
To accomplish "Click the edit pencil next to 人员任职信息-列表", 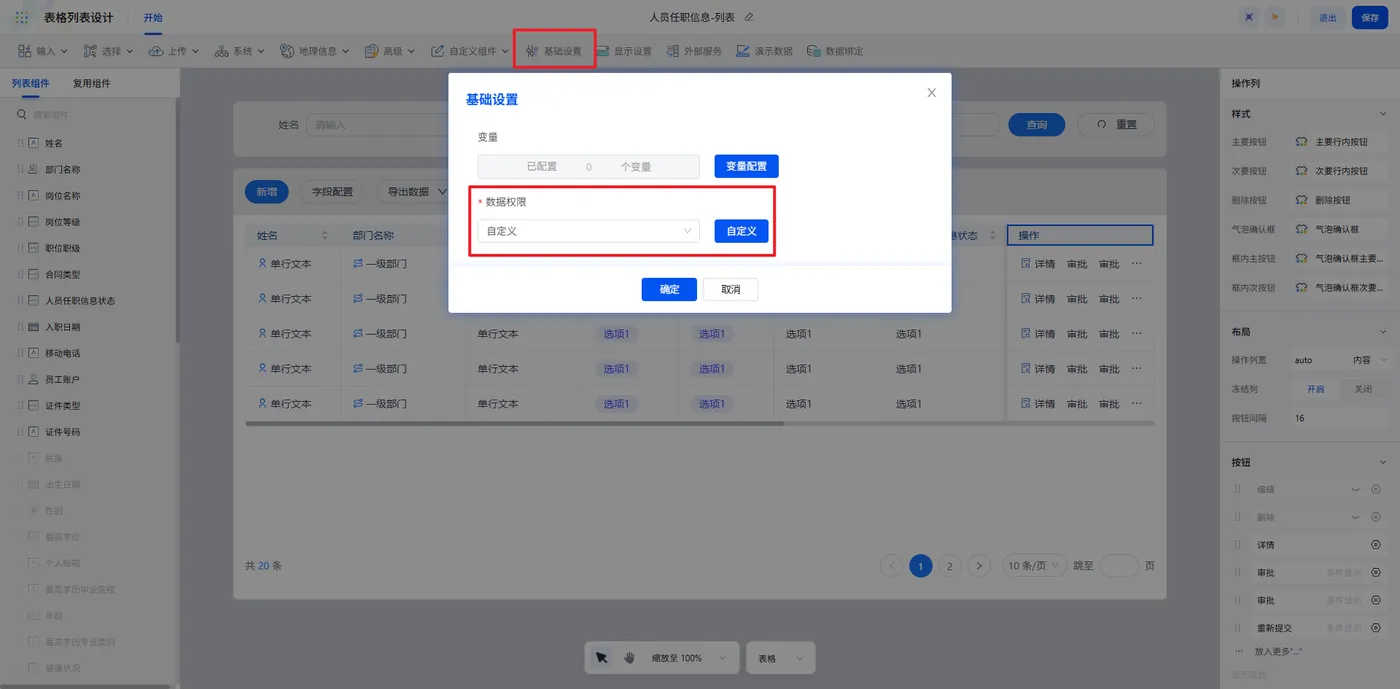I will point(749,17).
